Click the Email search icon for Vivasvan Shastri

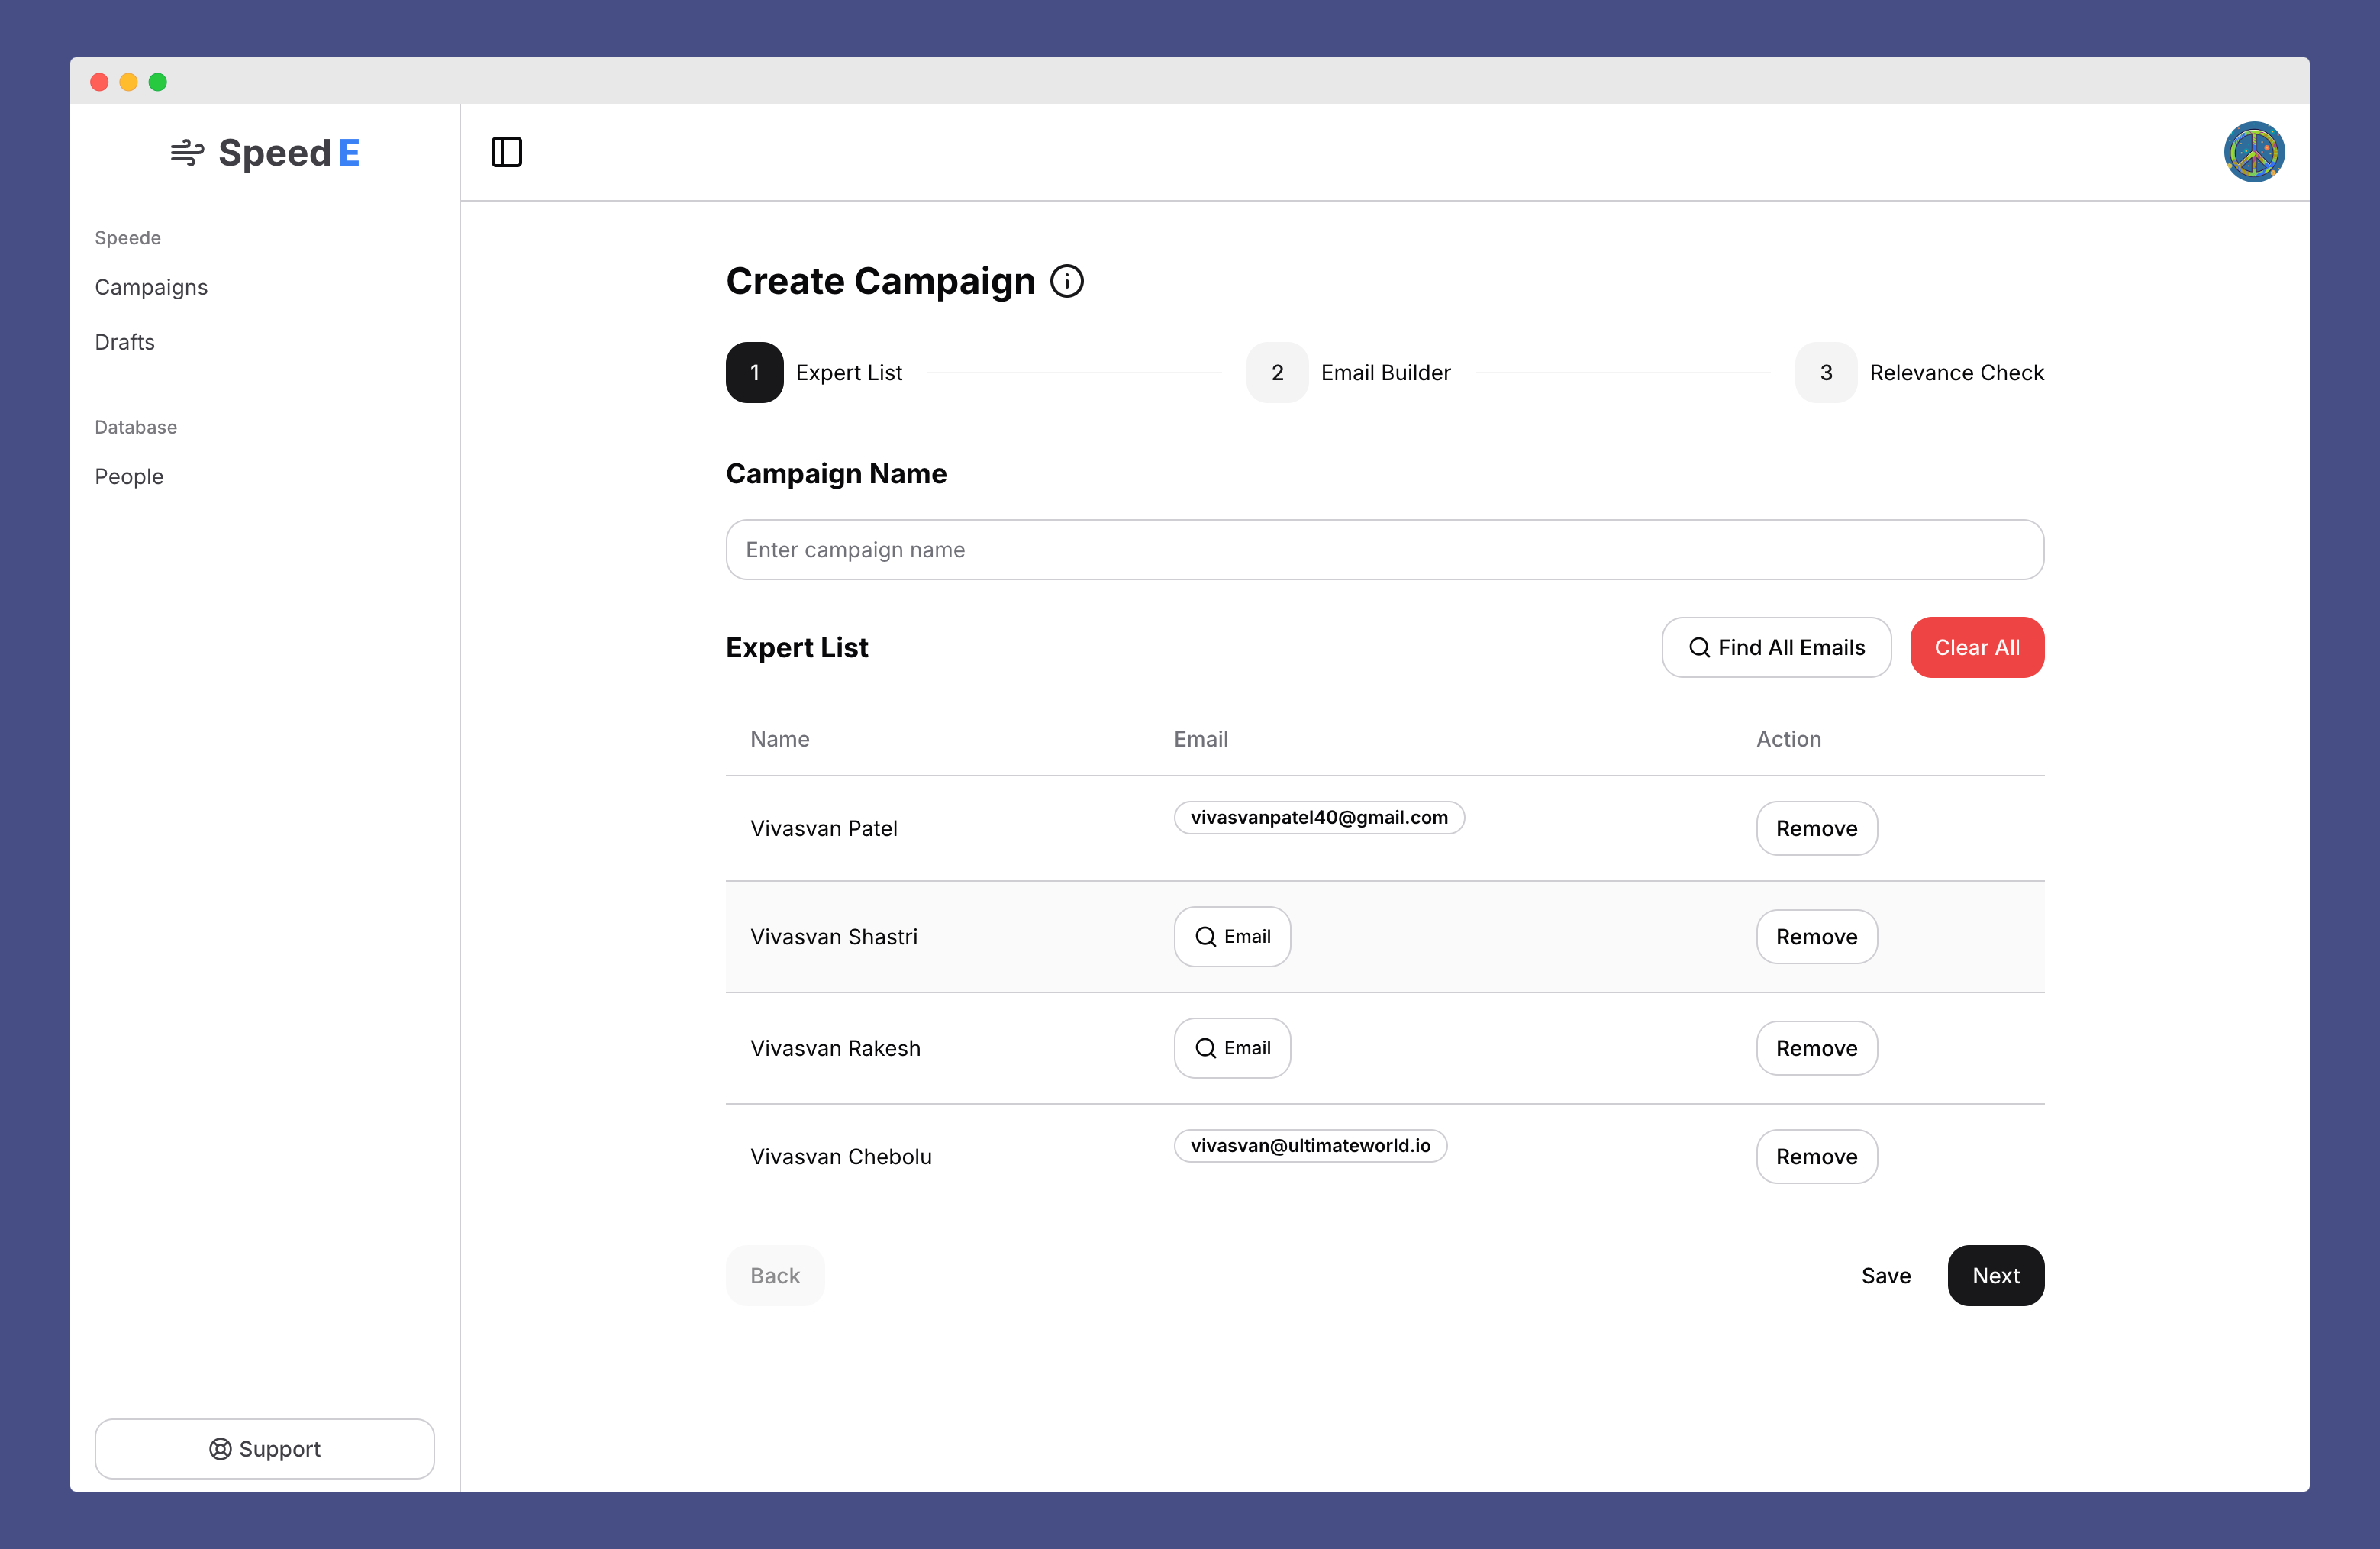click(1205, 937)
